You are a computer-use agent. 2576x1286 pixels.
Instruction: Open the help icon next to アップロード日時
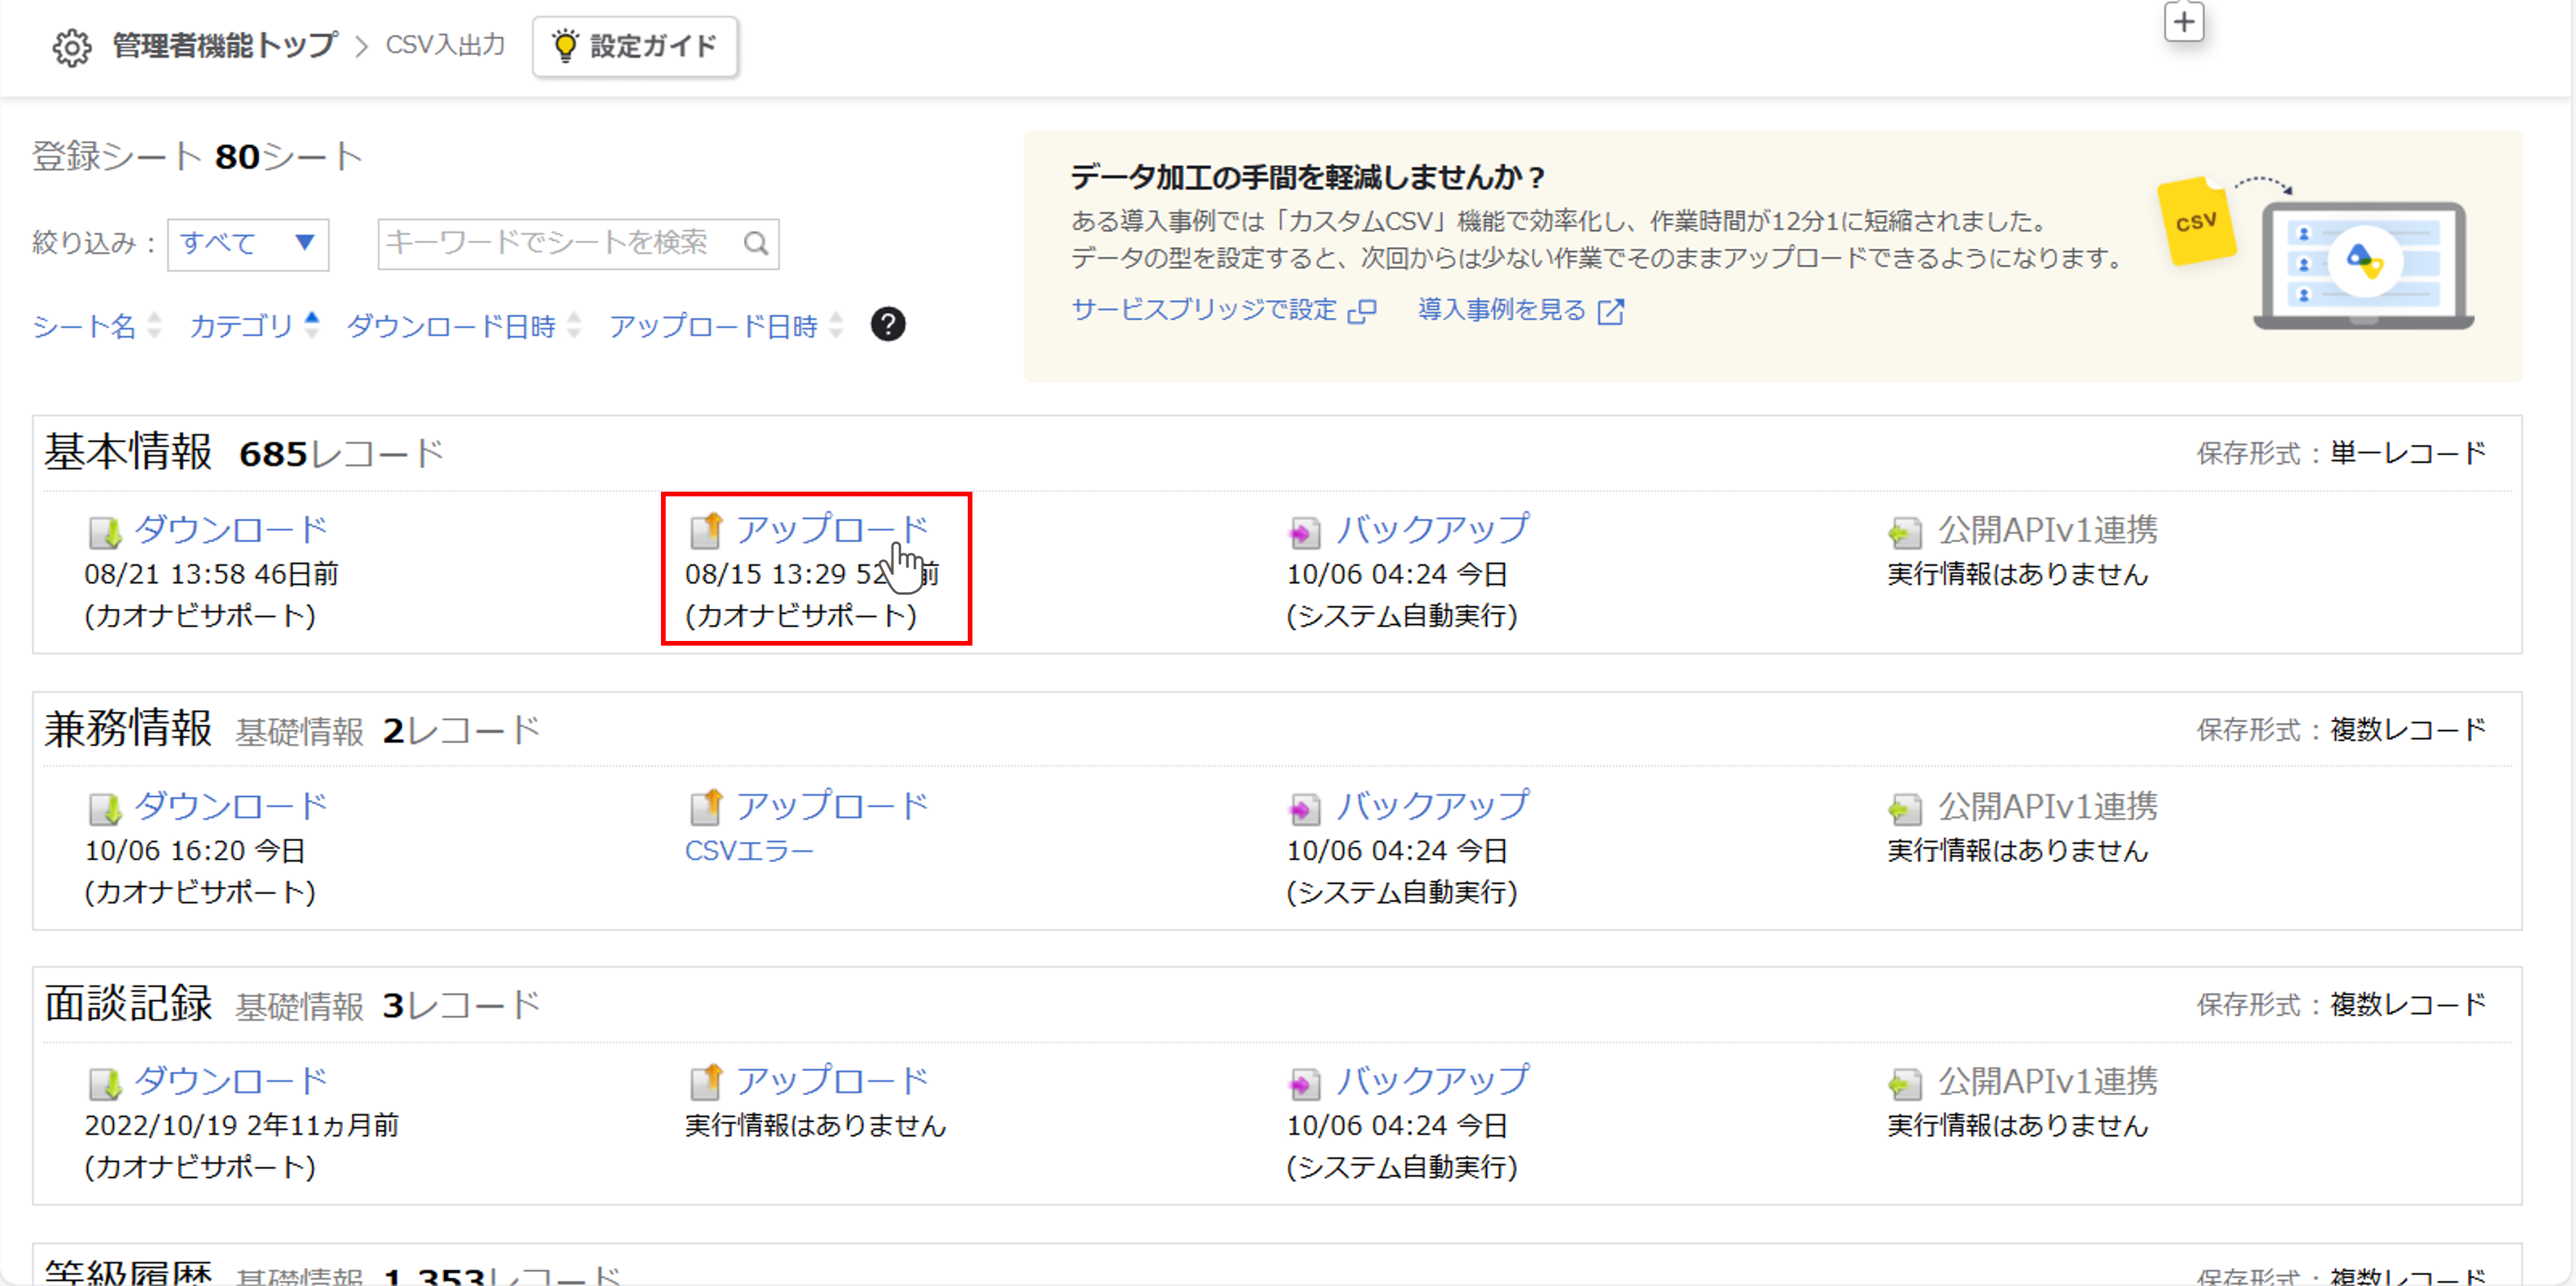(886, 324)
